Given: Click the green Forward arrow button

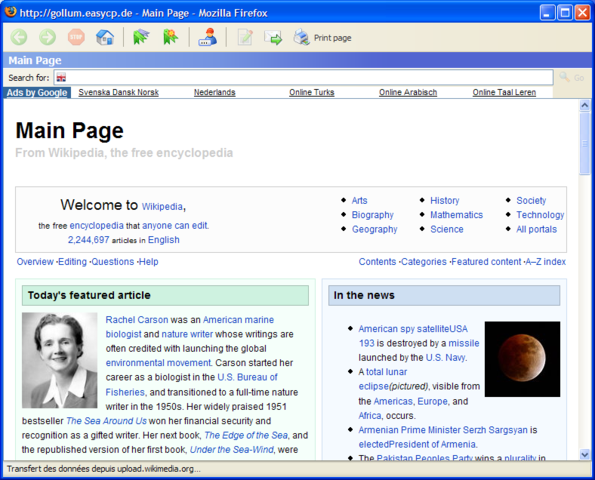Looking at the screenshot, I should coord(47,37).
